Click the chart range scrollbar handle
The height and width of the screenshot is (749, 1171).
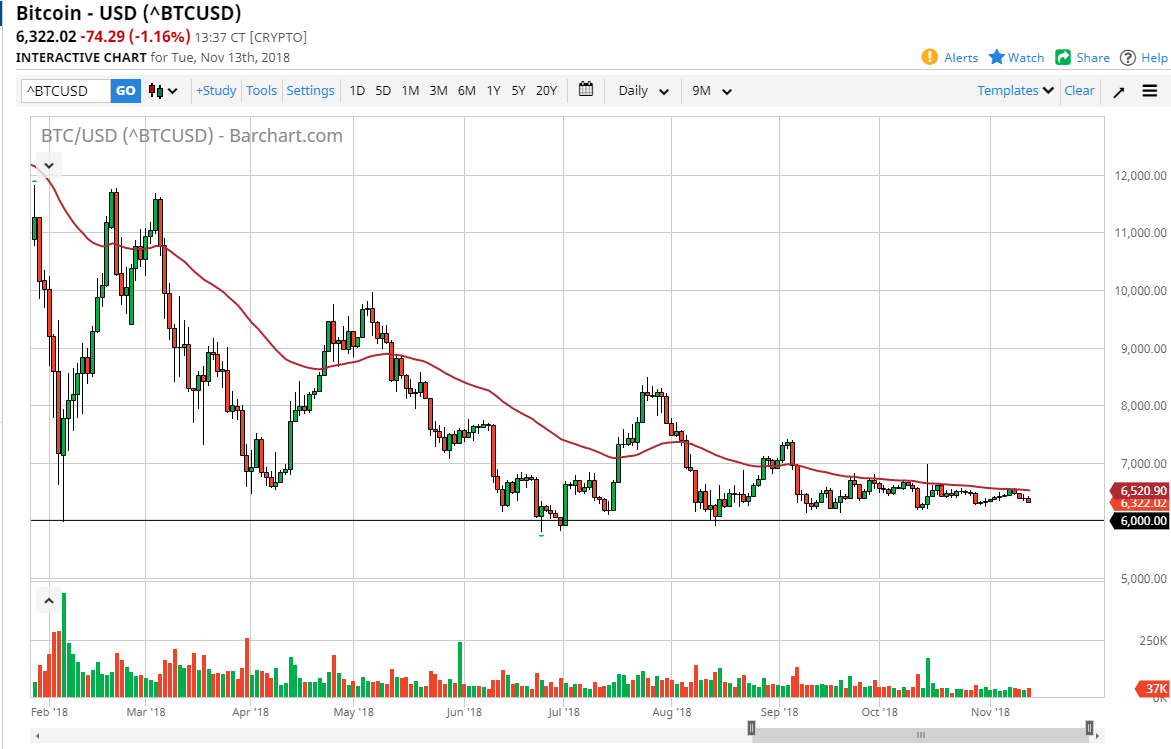(x=921, y=735)
